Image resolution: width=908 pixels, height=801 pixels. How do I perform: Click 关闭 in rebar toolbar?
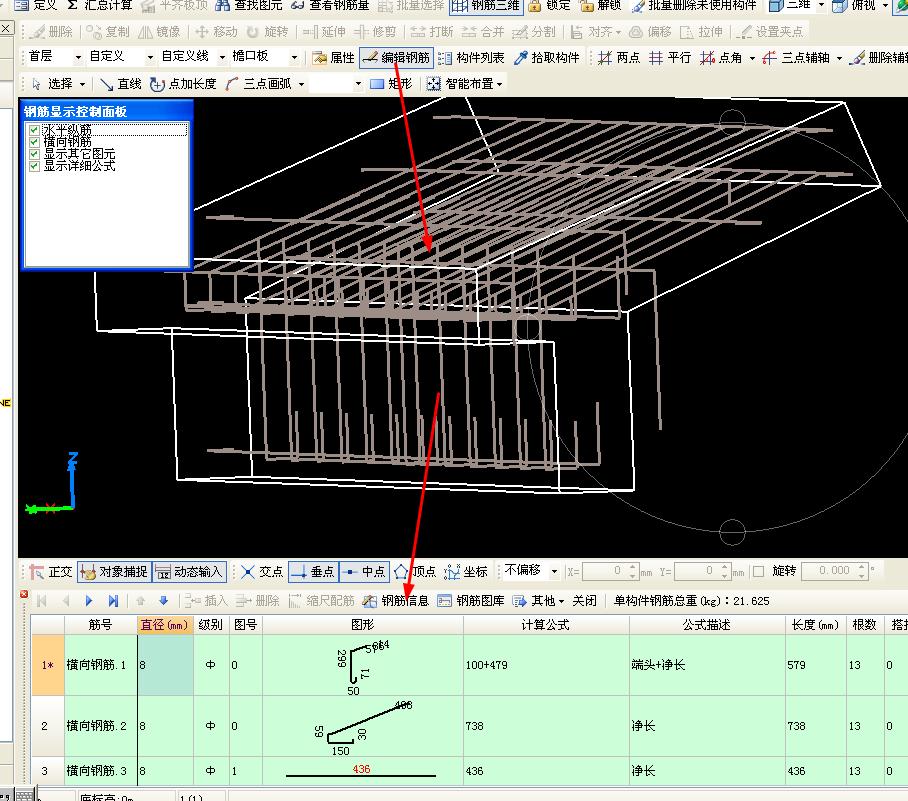click(584, 601)
